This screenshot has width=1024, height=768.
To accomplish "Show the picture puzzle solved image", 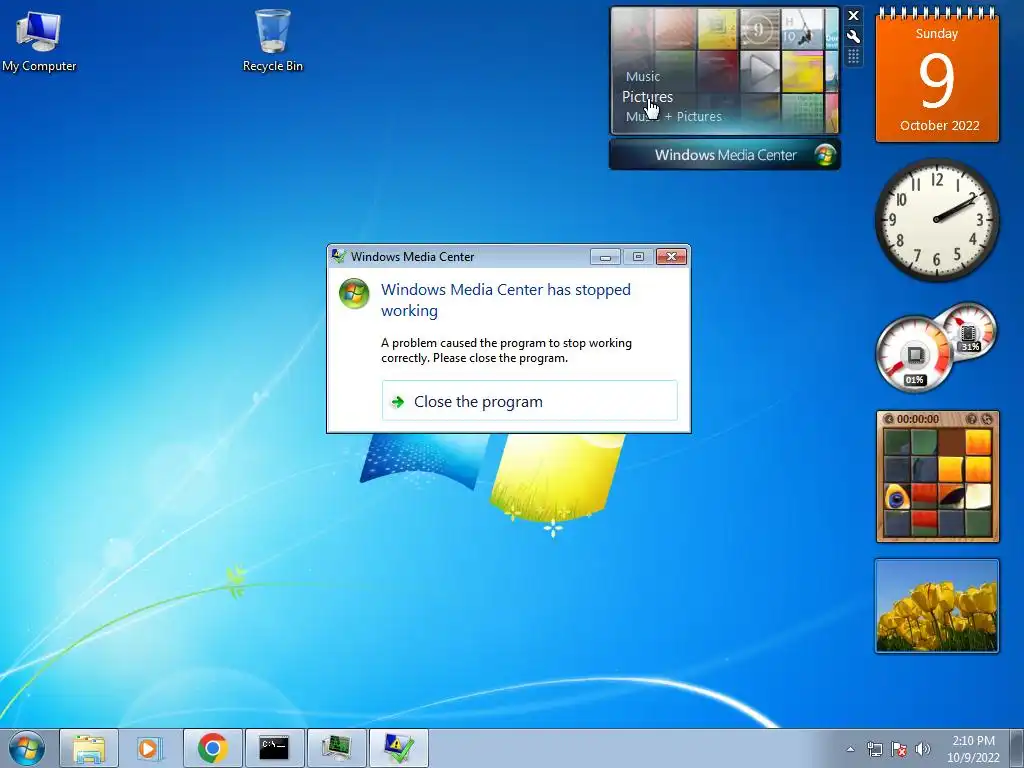I will 972,419.
